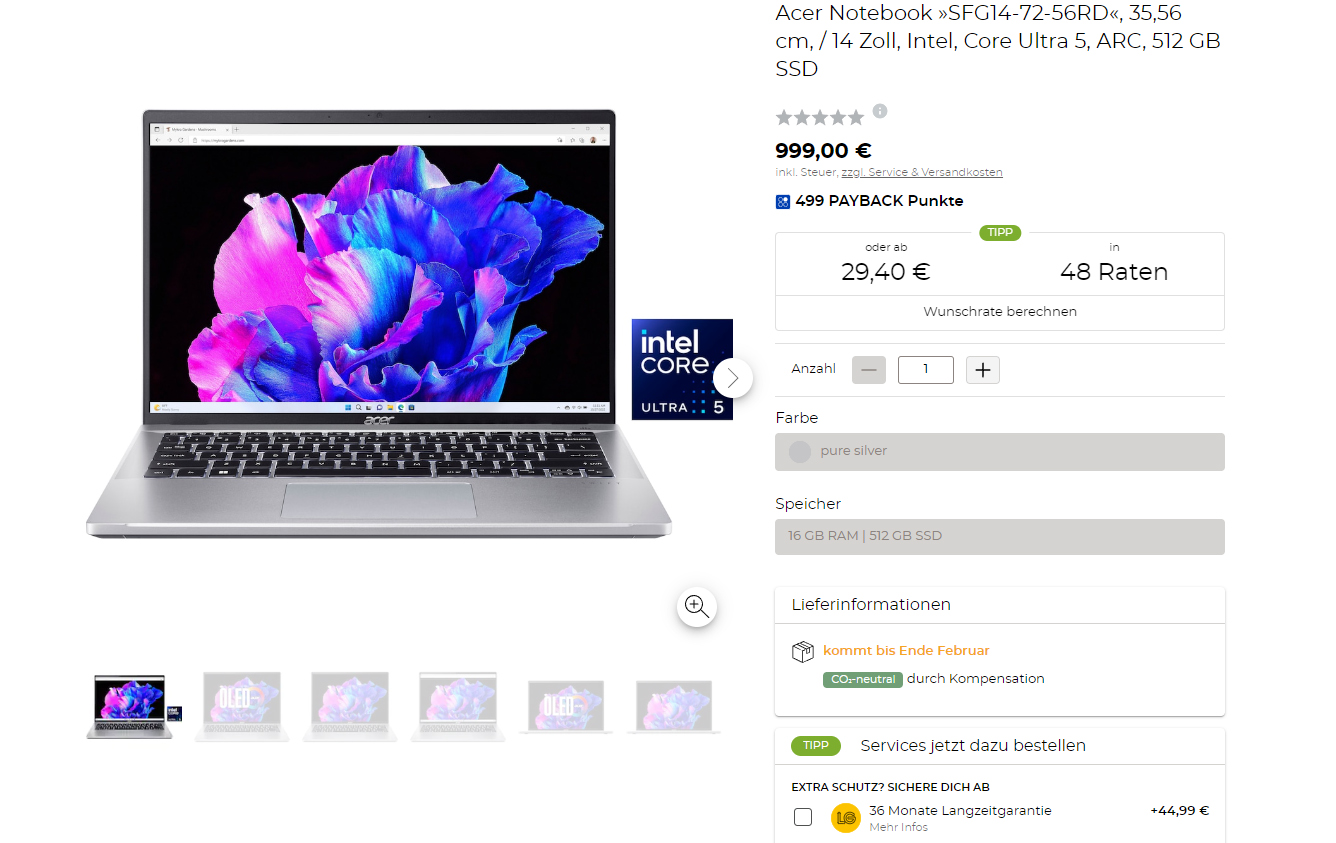The image size is (1336, 843).
Task: Click the Service & Versandkosten link
Action: 936,172
